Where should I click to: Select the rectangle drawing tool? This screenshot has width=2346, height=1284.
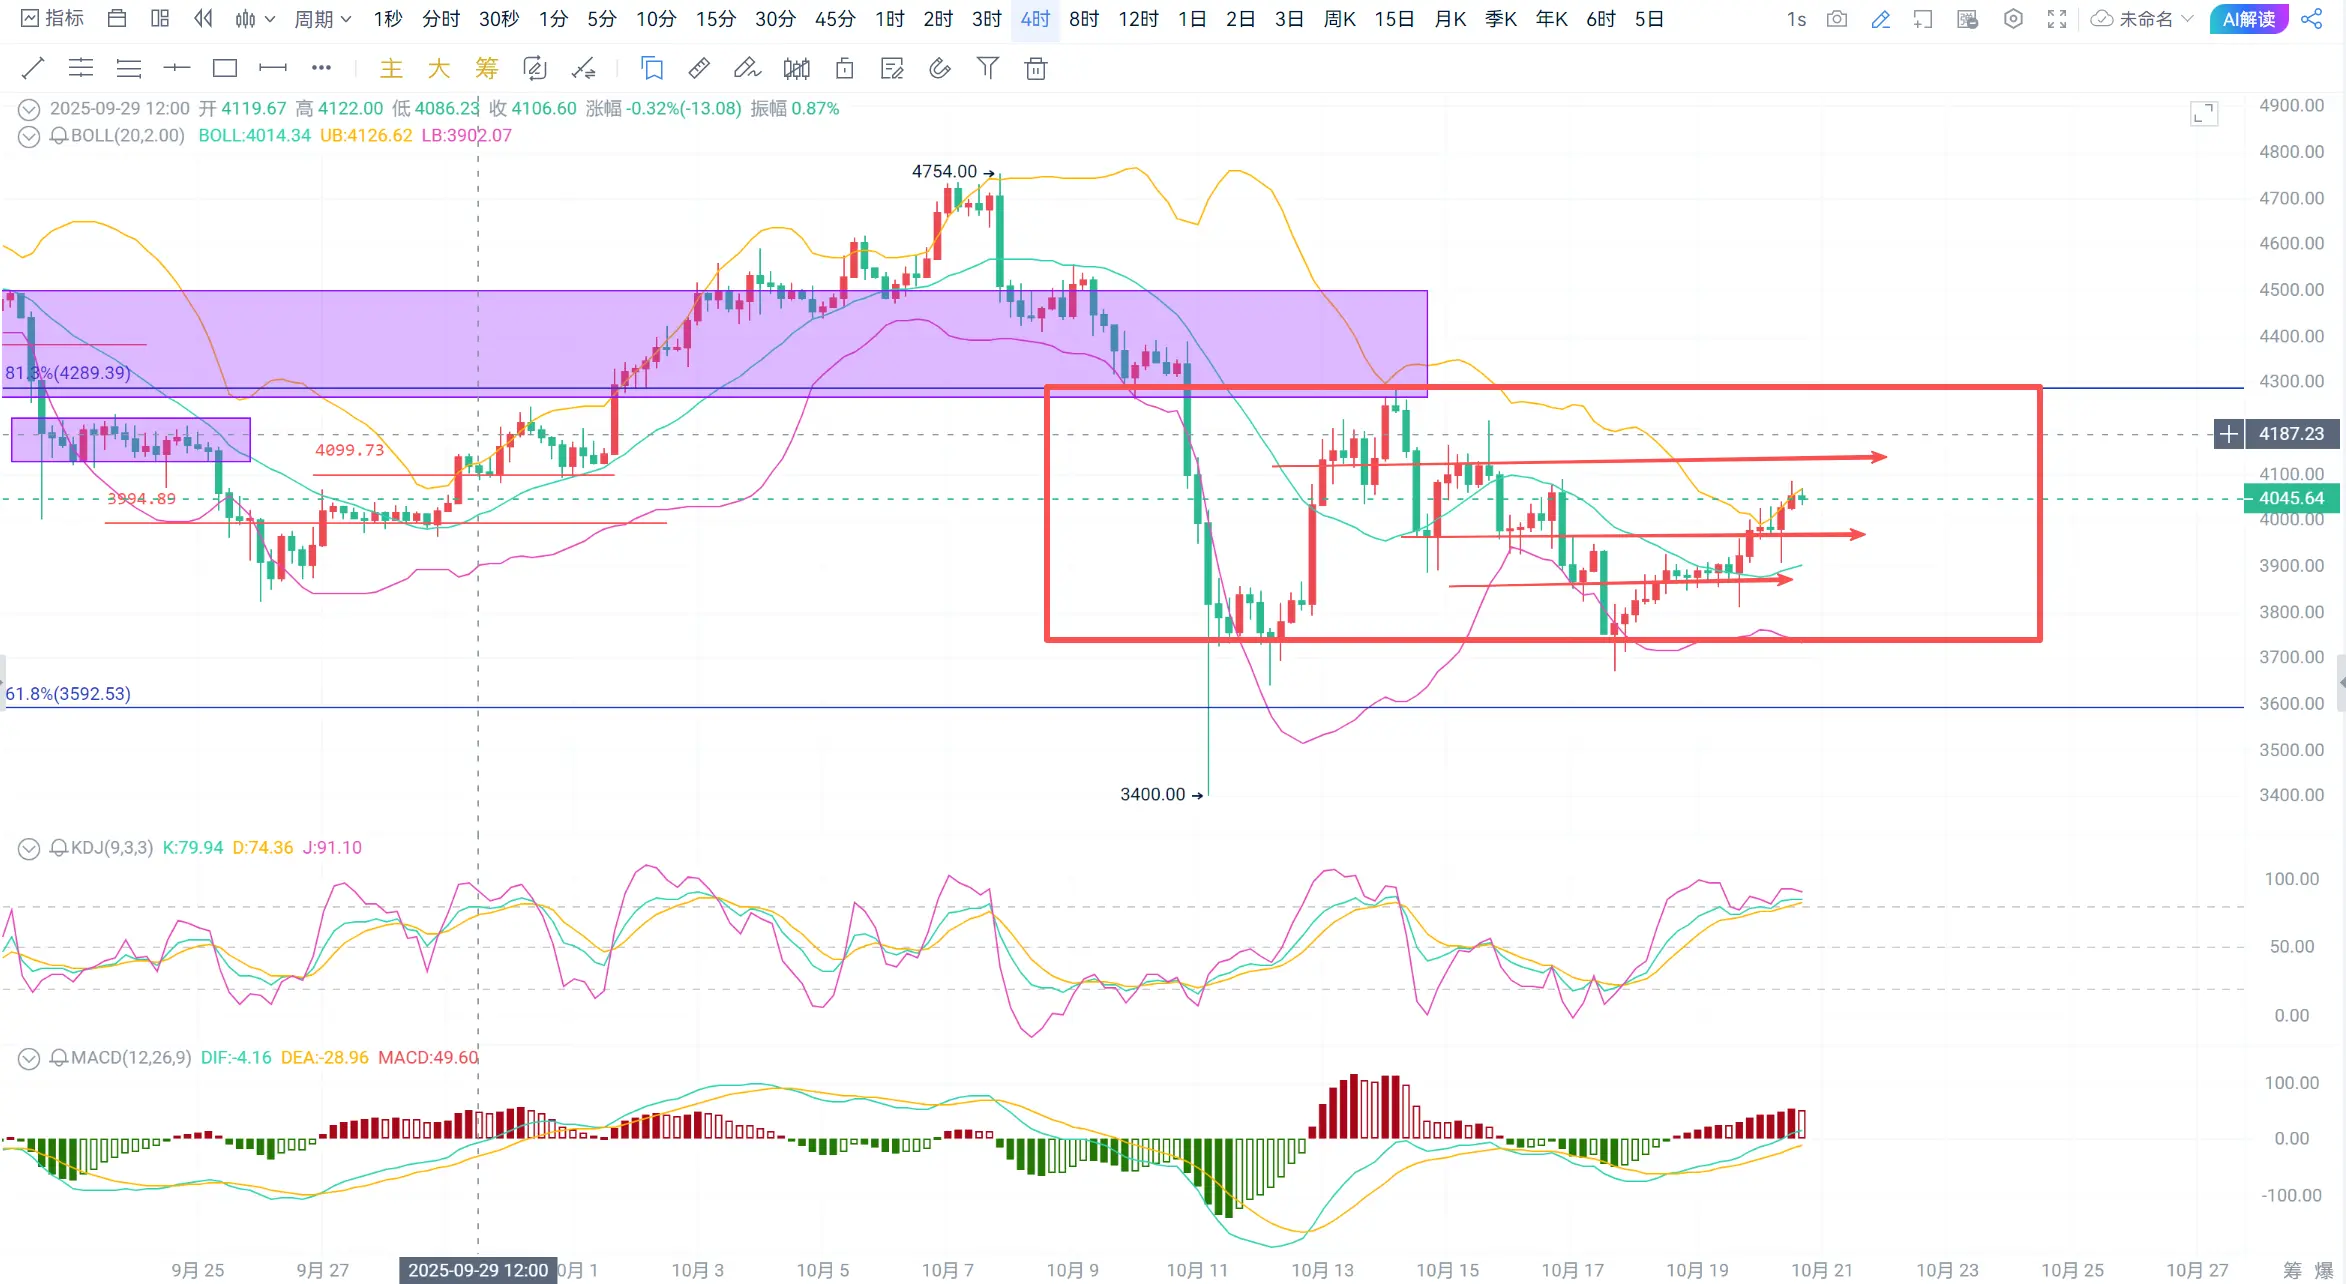225,68
